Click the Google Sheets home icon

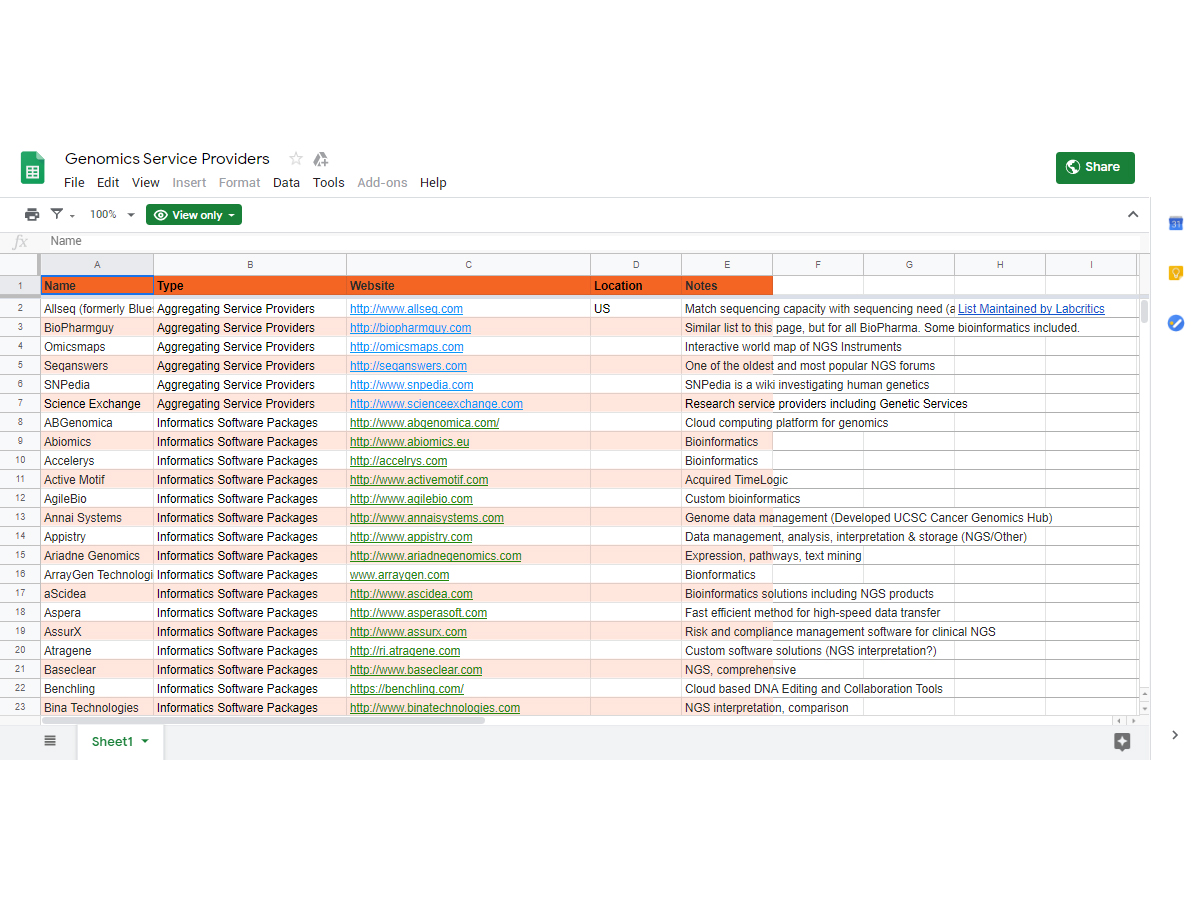coord(33,168)
